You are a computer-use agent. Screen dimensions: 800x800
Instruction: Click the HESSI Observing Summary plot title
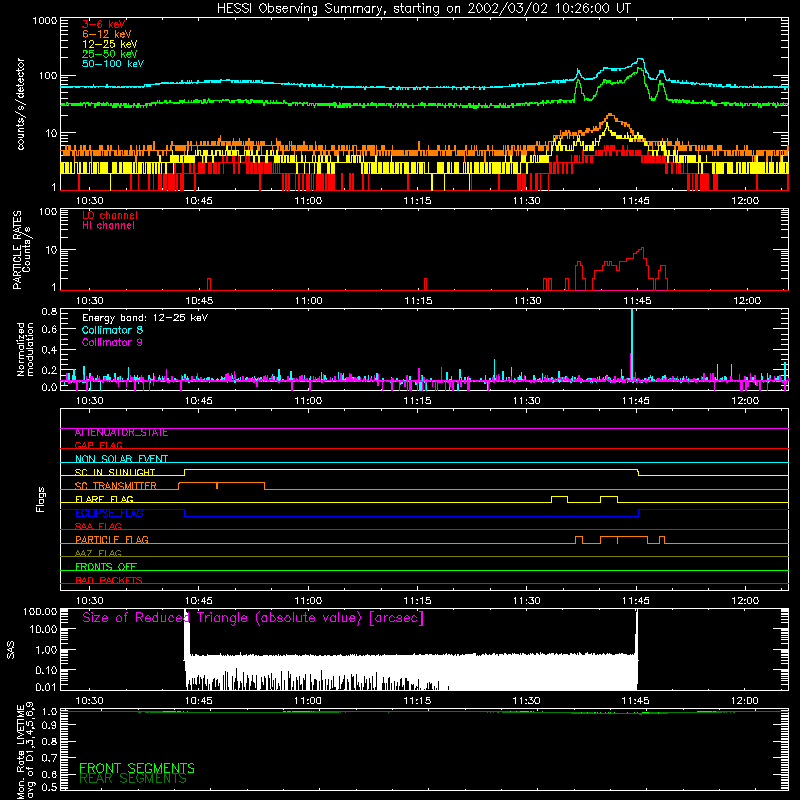point(423,9)
